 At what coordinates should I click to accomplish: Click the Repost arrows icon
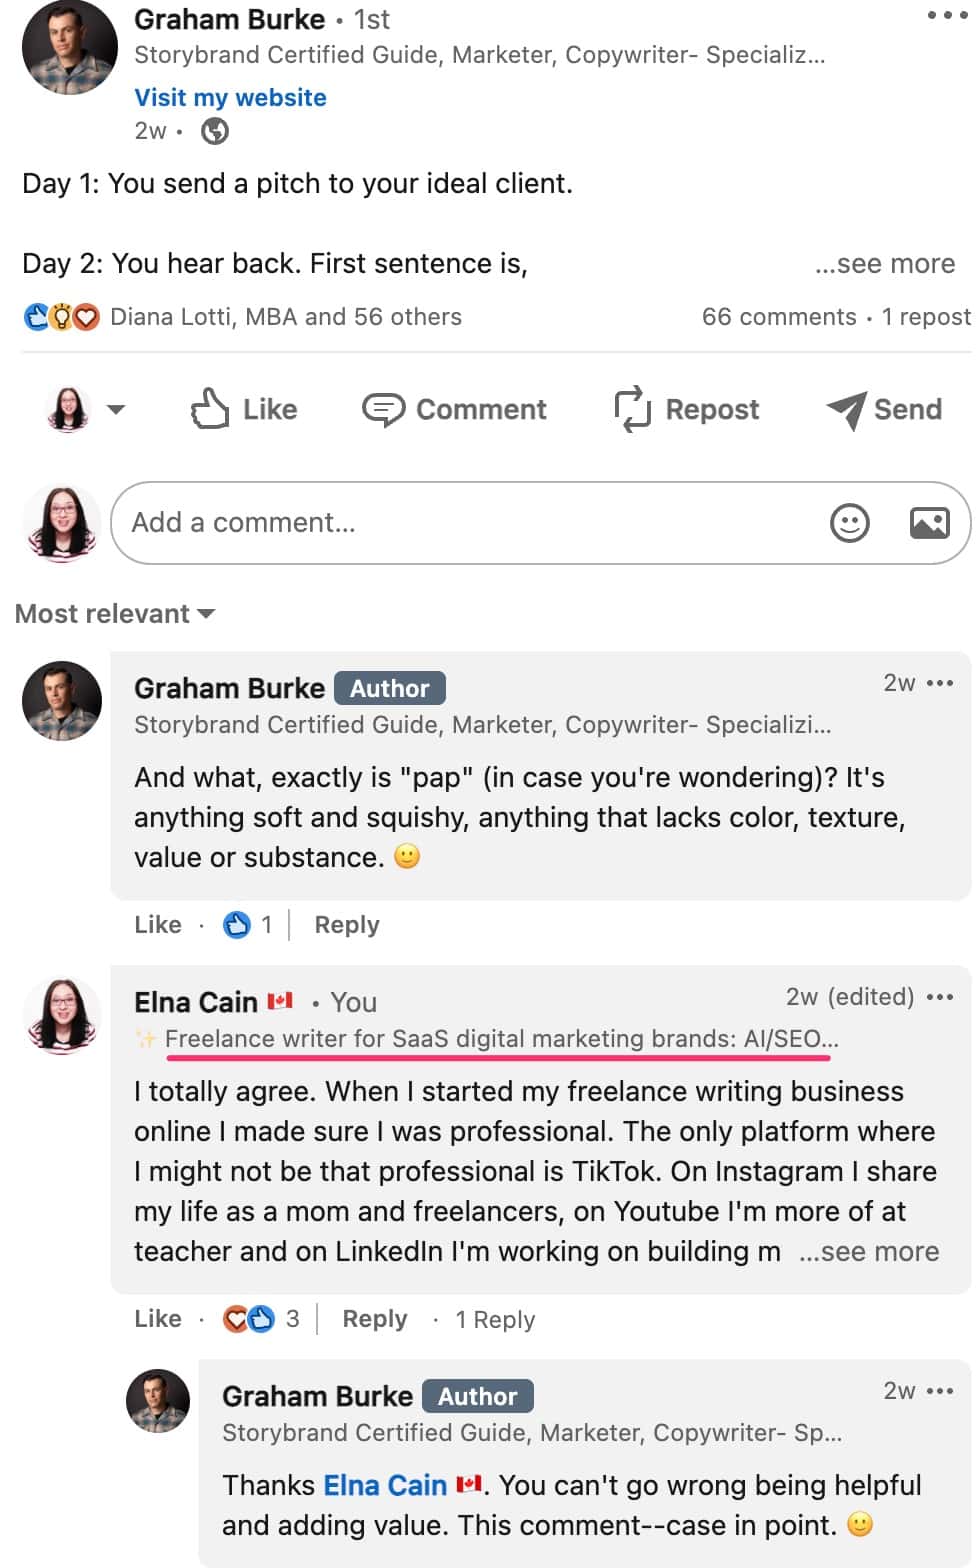(x=631, y=408)
